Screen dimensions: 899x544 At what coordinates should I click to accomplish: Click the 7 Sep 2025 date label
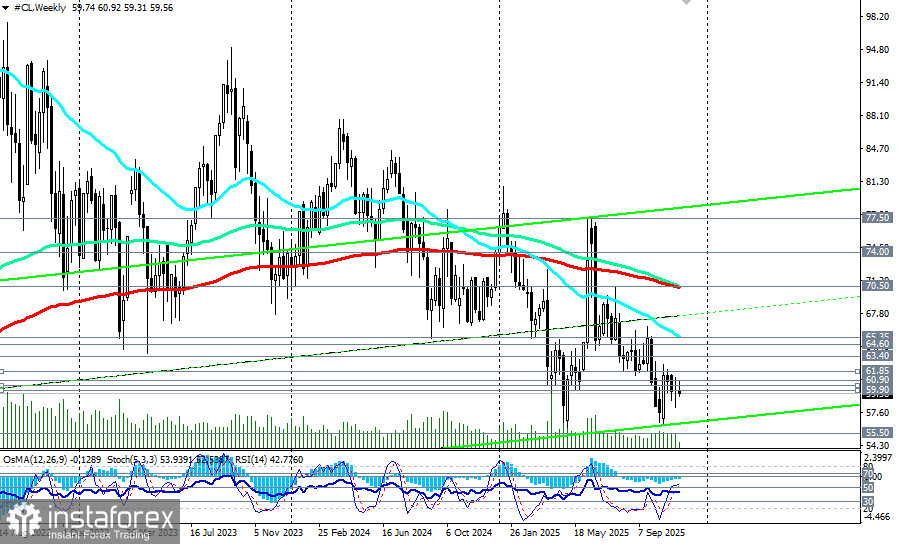click(x=662, y=533)
